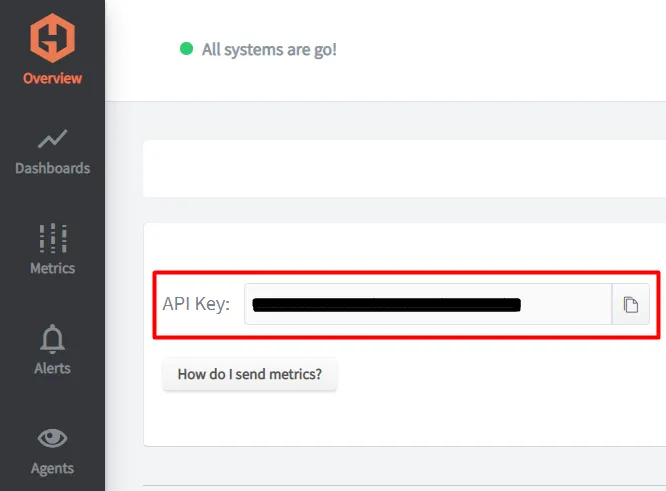
Task: Click the Agents eye icon
Action: (x=52, y=438)
